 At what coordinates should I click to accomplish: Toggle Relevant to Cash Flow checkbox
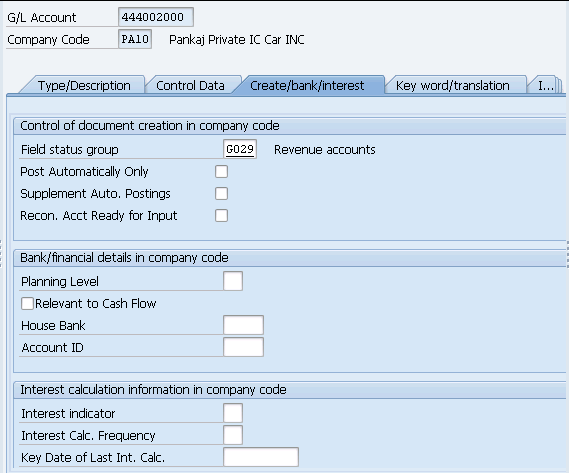[27, 303]
